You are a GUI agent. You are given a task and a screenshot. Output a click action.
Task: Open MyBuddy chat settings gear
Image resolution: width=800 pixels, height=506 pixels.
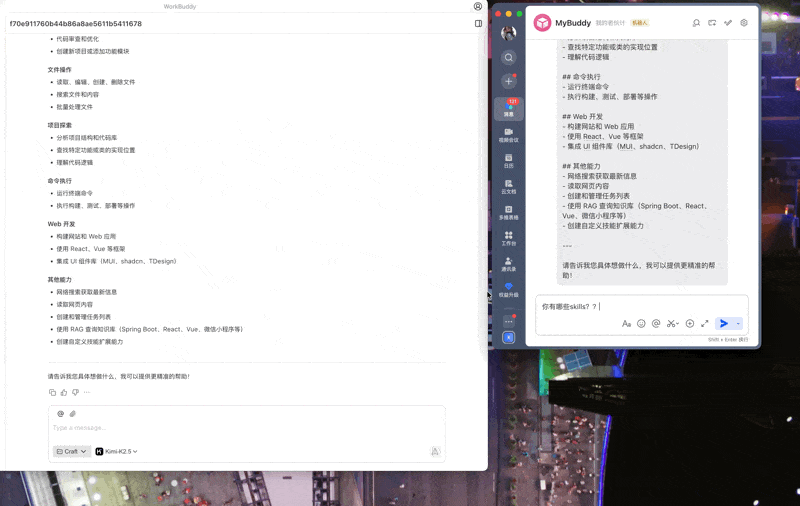[x=744, y=23]
